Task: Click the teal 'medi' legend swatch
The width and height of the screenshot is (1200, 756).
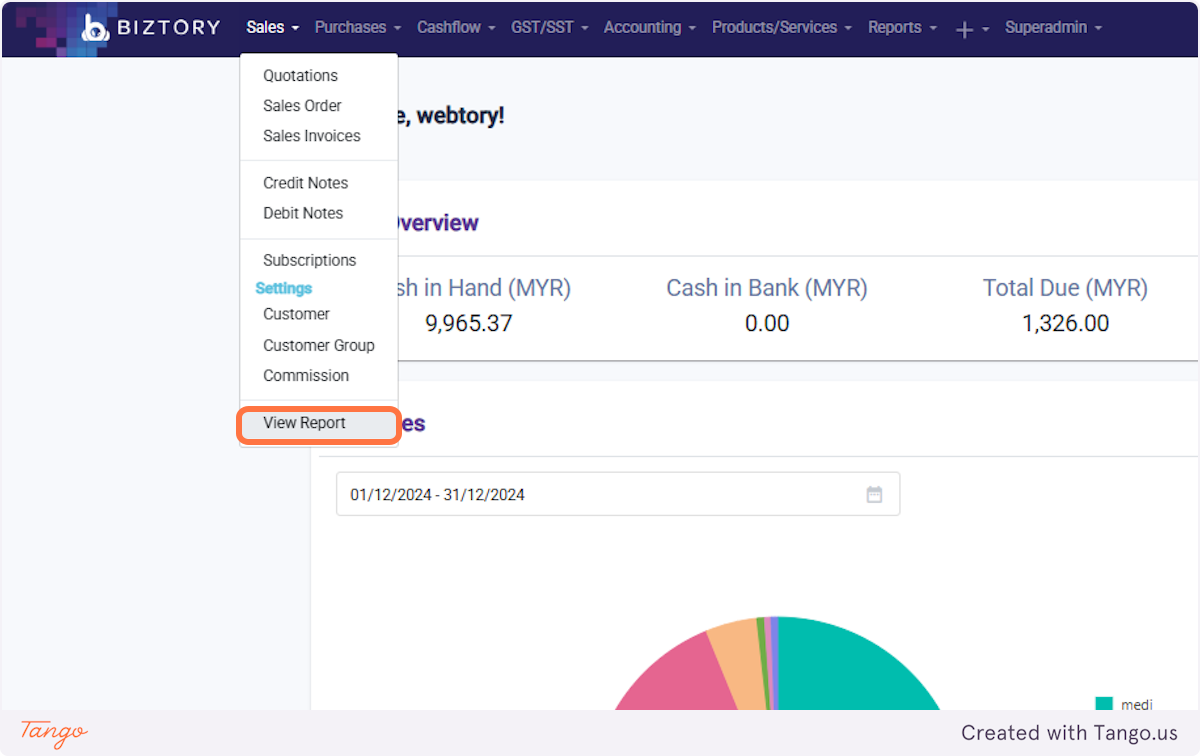Action: pyautogui.click(x=1104, y=705)
